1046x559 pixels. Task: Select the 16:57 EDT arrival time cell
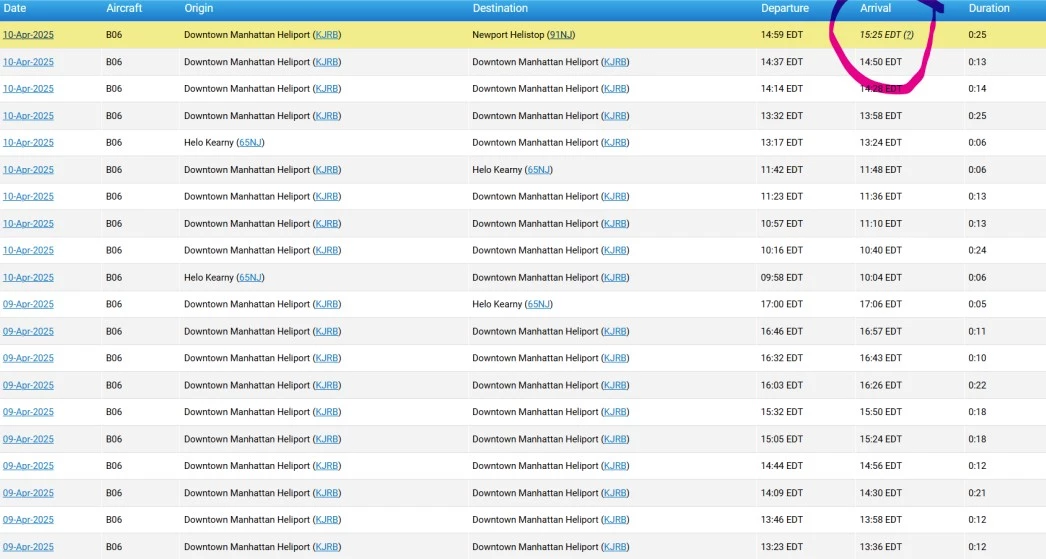[x=881, y=332]
